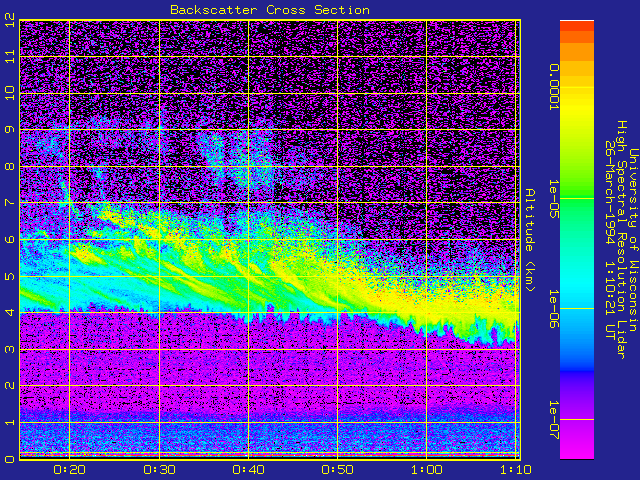640x480 pixels.
Task: Click altitude axis label 2
Action: (10, 385)
